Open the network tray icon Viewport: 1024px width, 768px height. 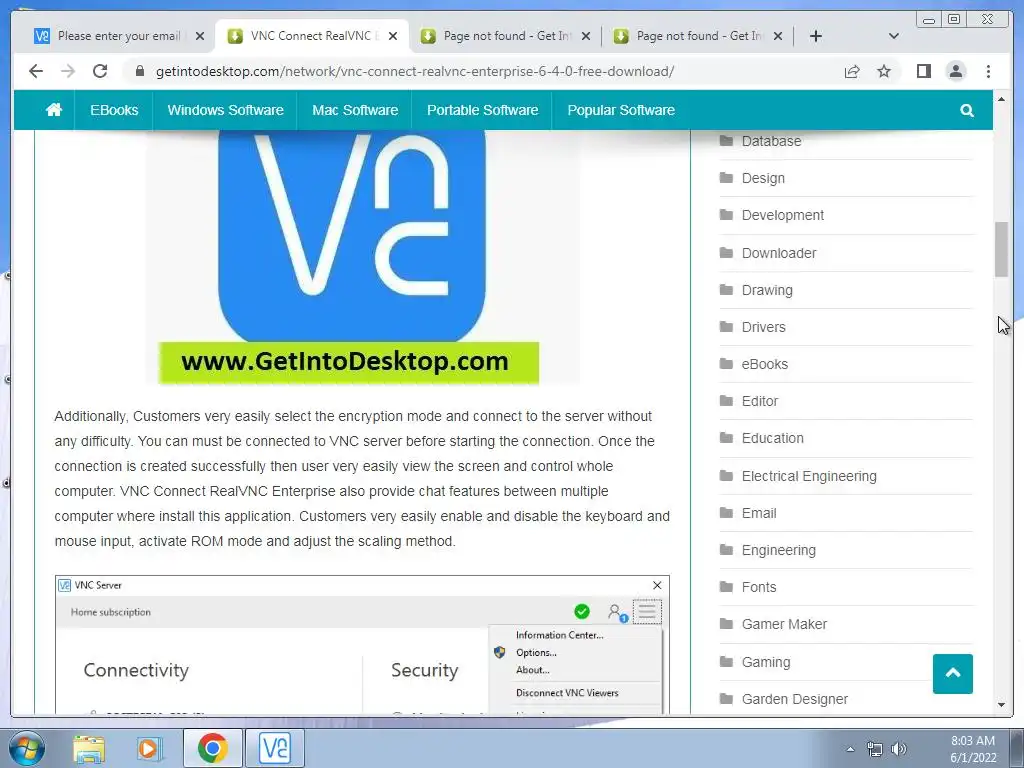[x=874, y=749]
